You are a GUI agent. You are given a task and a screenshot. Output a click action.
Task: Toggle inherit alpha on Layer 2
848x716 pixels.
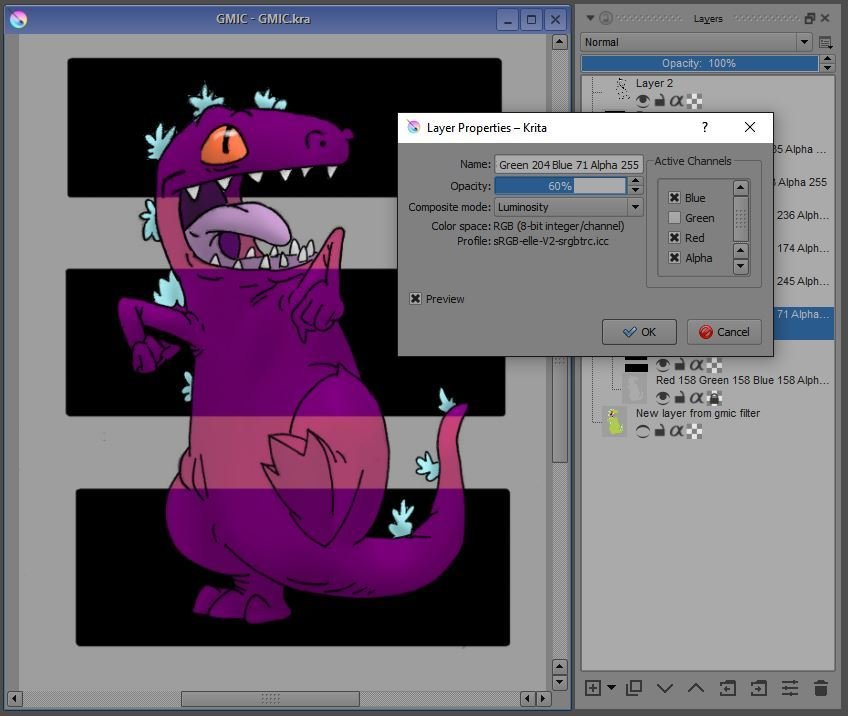point(677,101)
